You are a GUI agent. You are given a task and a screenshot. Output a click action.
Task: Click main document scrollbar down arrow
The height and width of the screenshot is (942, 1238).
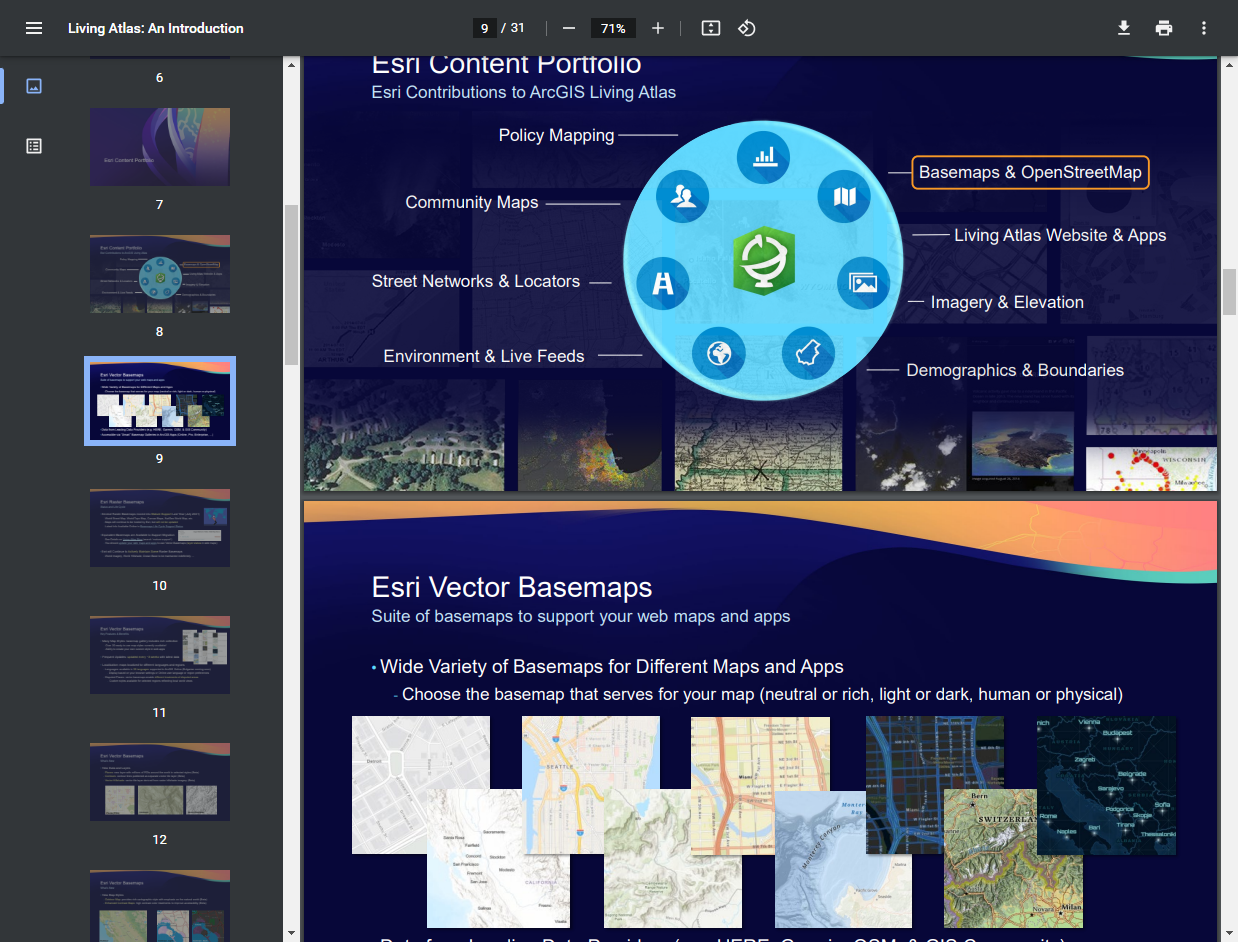(x=1229, y=933)
